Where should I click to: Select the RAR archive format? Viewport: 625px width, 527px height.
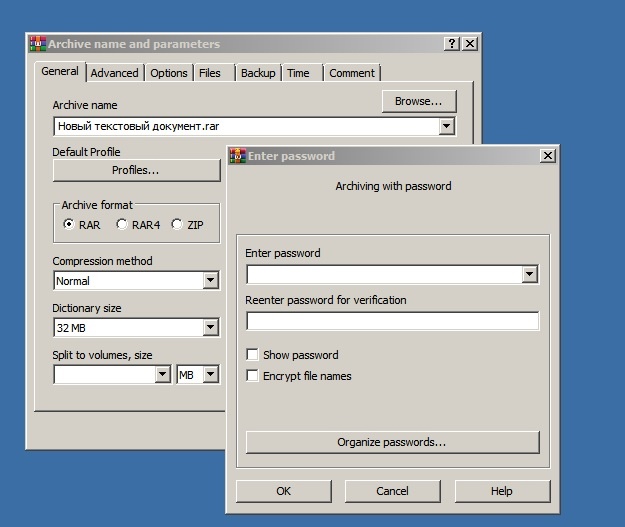click(x=82, y=225)
